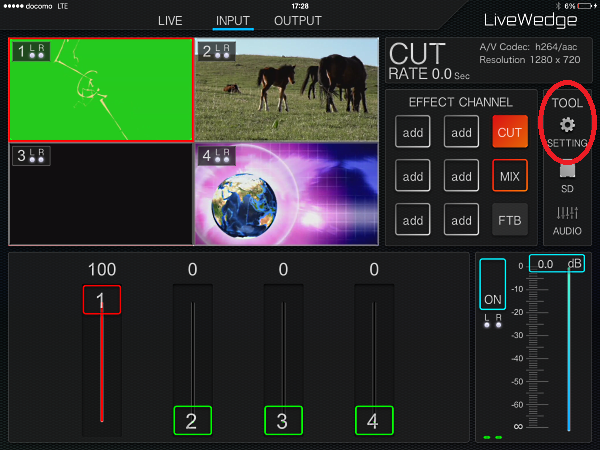
Task: Click the EFFECT CHANNEL heading
Action: (461, 102)
